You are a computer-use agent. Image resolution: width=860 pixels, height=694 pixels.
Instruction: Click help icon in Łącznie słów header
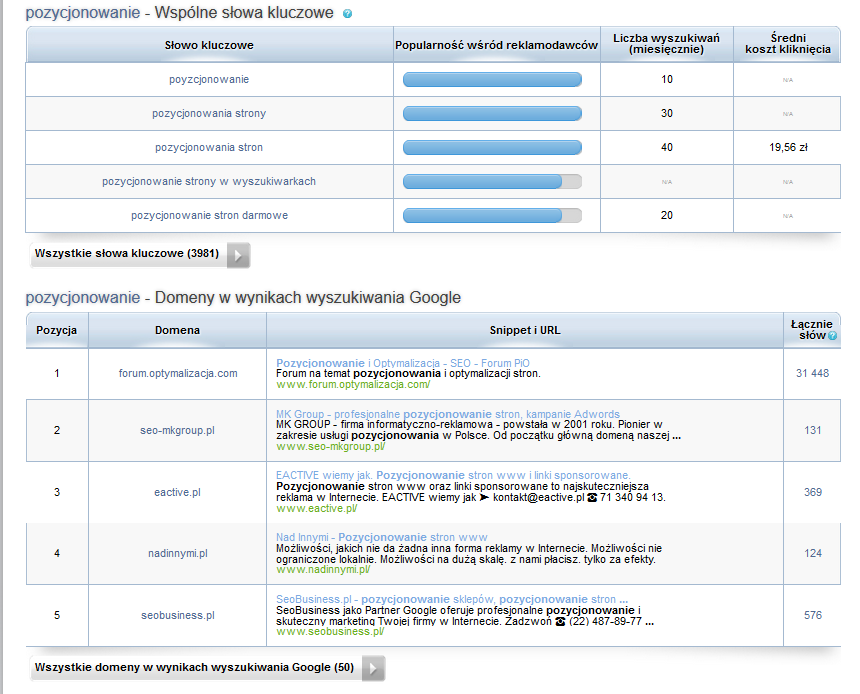833,337
